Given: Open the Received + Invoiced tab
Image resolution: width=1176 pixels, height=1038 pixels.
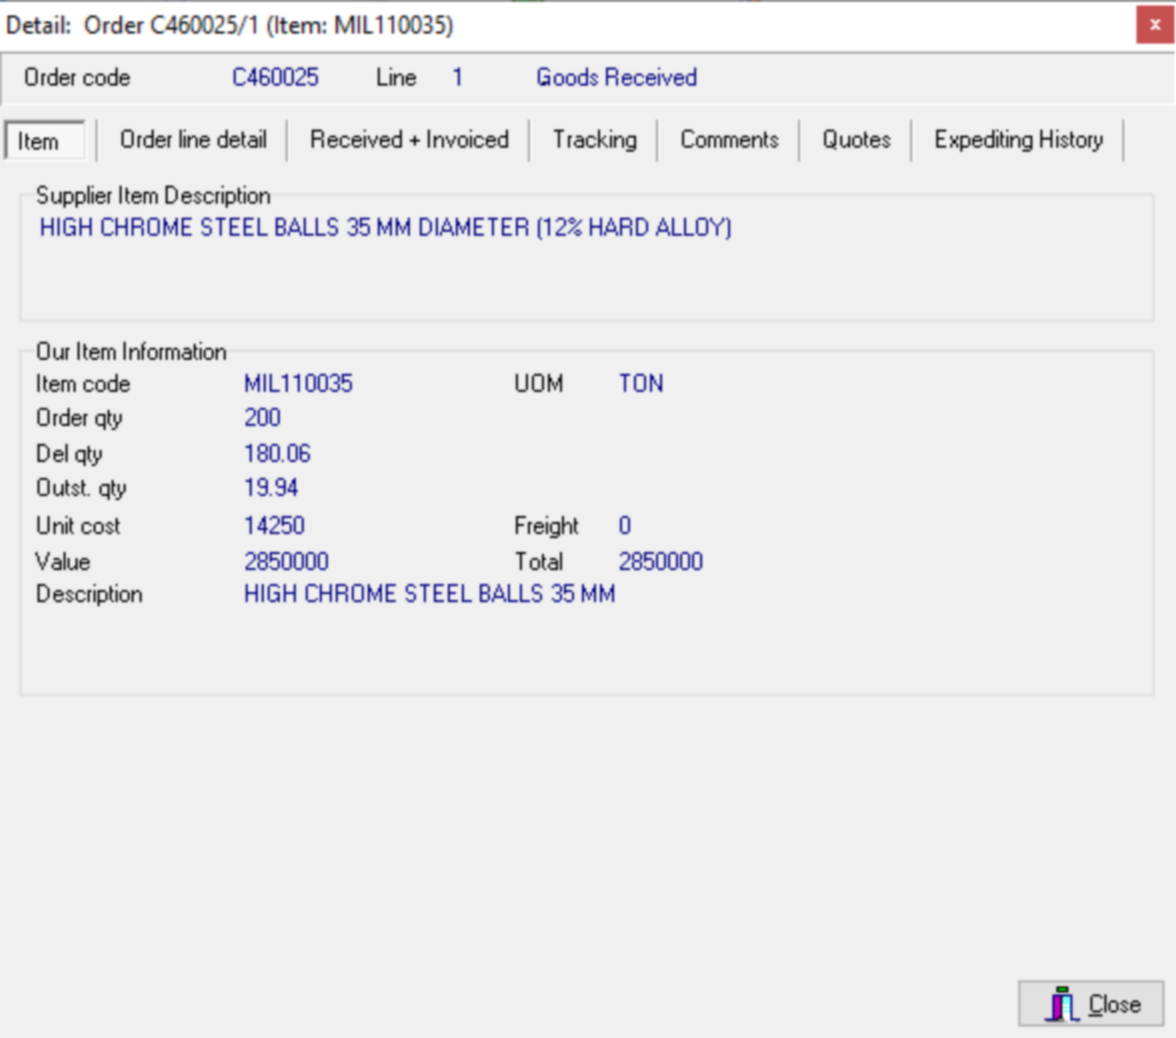Looking at the screenshot, I should pos(409,140).
